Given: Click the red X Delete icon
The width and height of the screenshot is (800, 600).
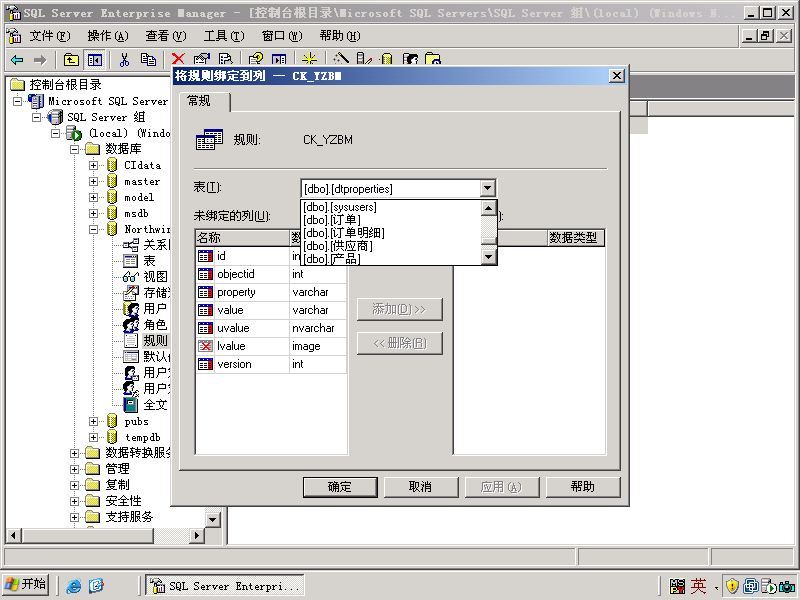Looking at the screenshot, I should [178, 59].
